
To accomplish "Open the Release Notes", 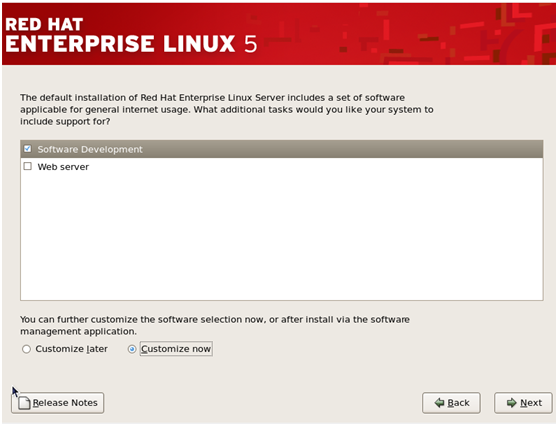I will pyautogui.click(x=58, y=403).
